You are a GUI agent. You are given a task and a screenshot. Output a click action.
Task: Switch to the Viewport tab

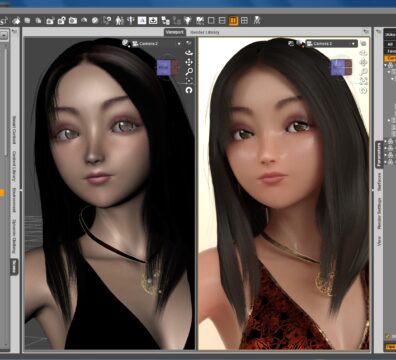point(175,32)
